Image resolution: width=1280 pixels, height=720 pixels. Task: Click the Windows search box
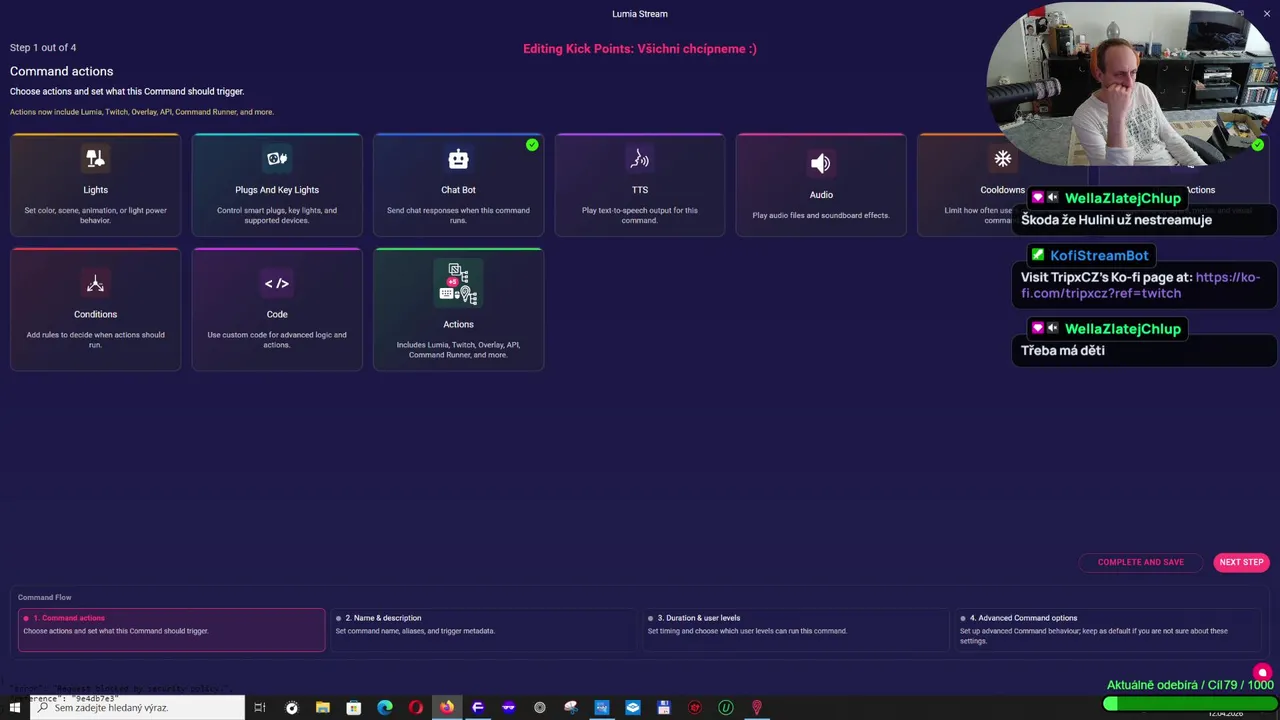(x=137, y=707)
